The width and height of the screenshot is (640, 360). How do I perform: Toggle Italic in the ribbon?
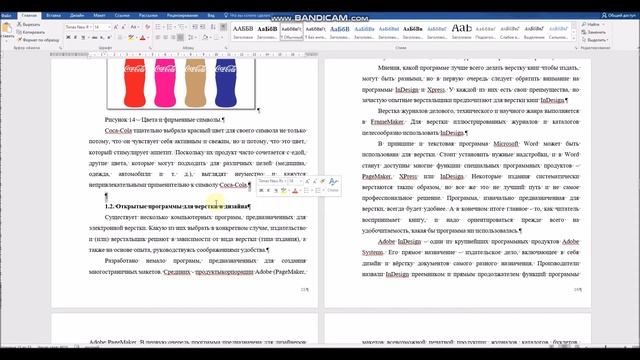click(x=76, y=38)
